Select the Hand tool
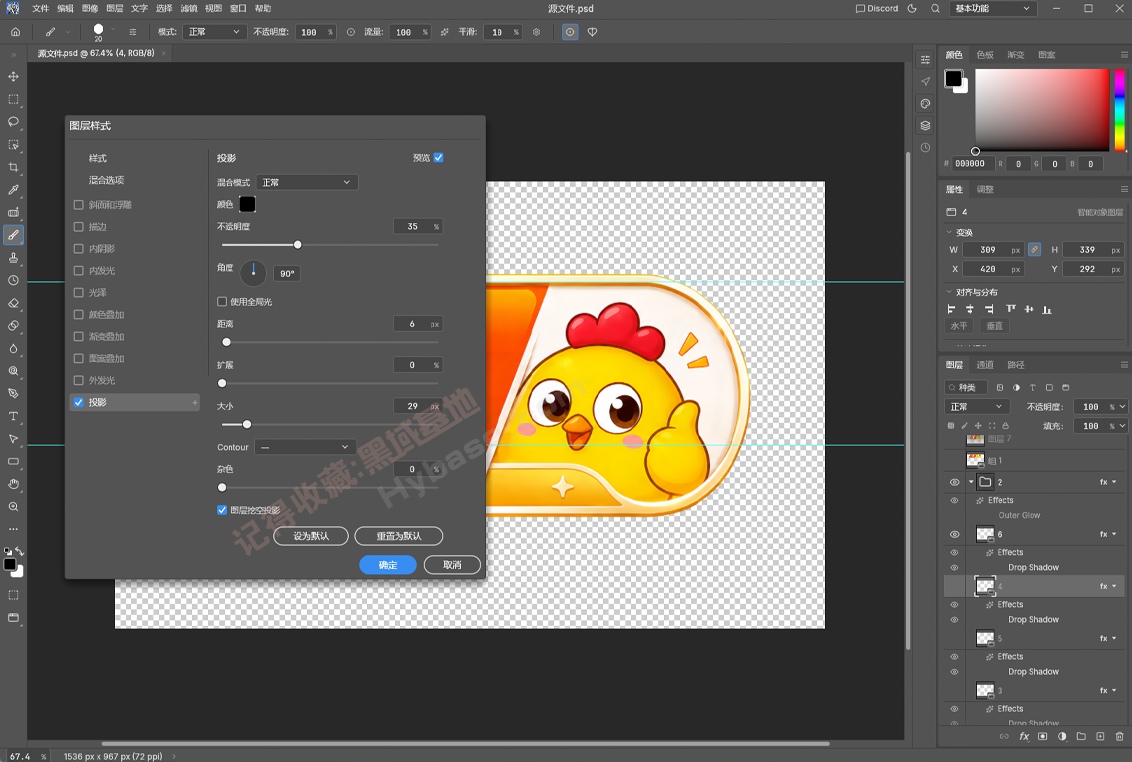This screenshot has width=1132, height=762. point(13,484)
